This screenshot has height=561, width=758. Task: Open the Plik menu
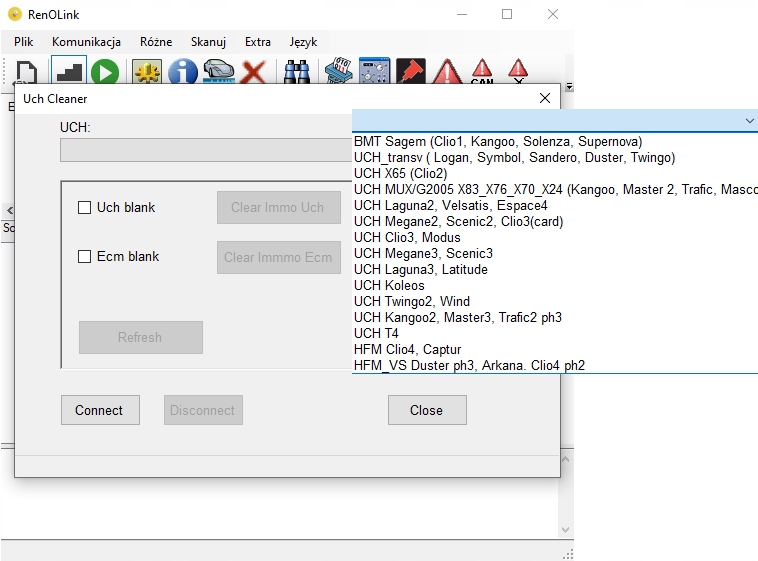[23, 42]
